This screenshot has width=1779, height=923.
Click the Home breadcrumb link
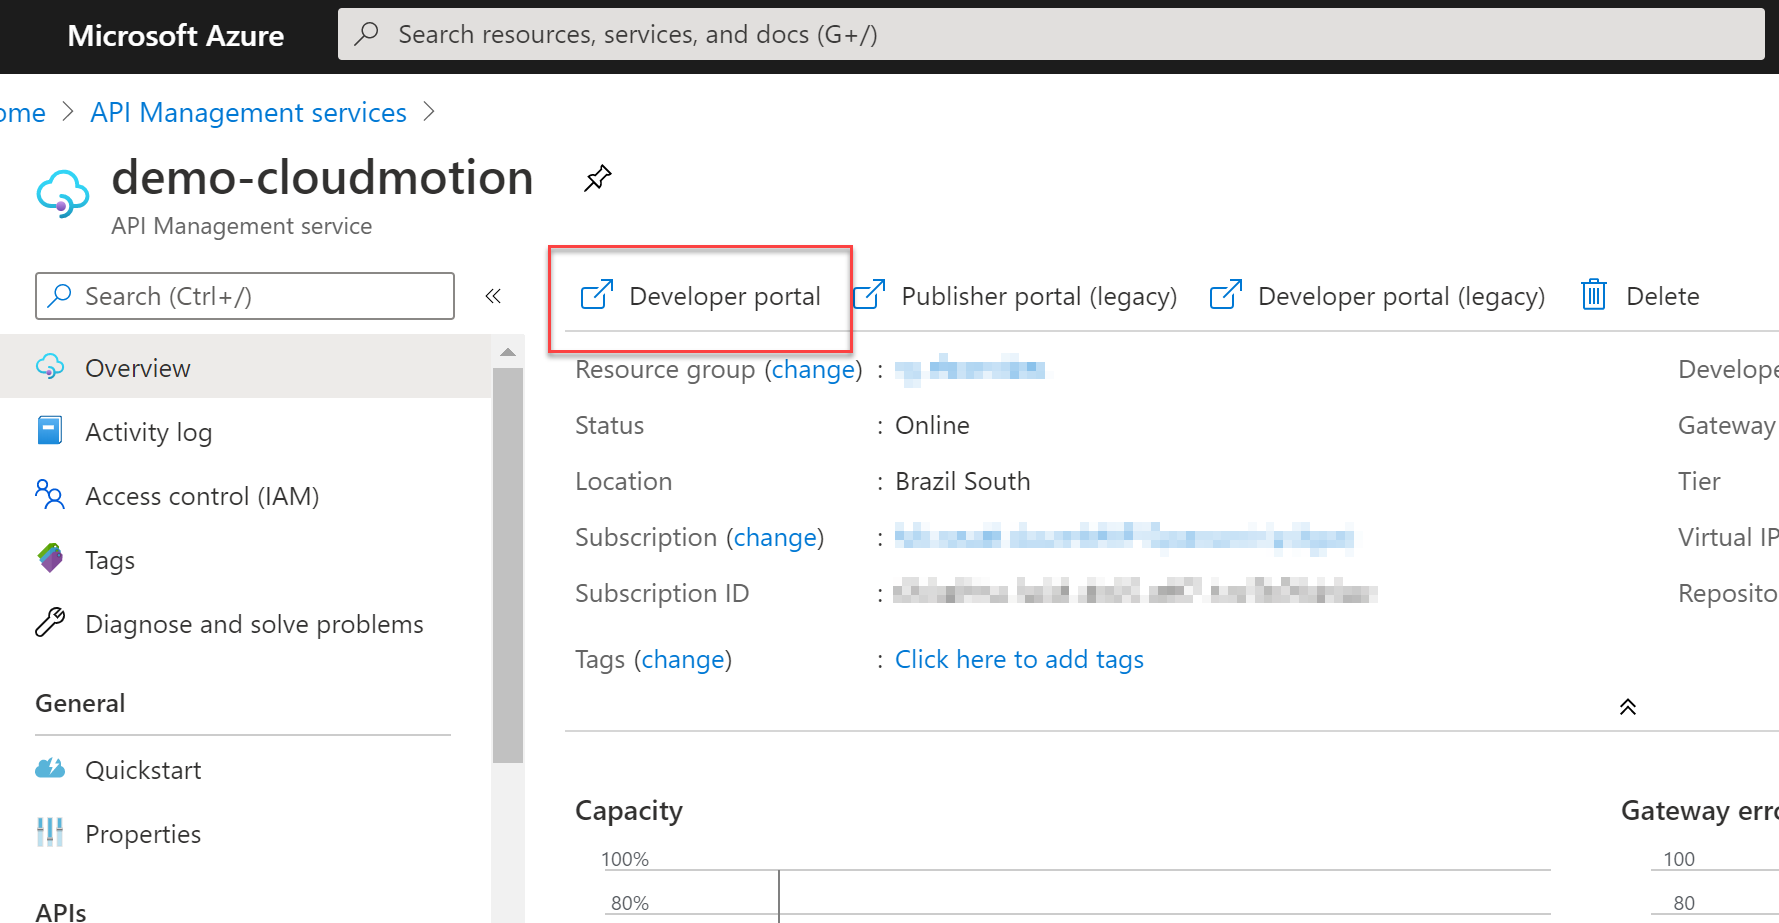point(22,112)
